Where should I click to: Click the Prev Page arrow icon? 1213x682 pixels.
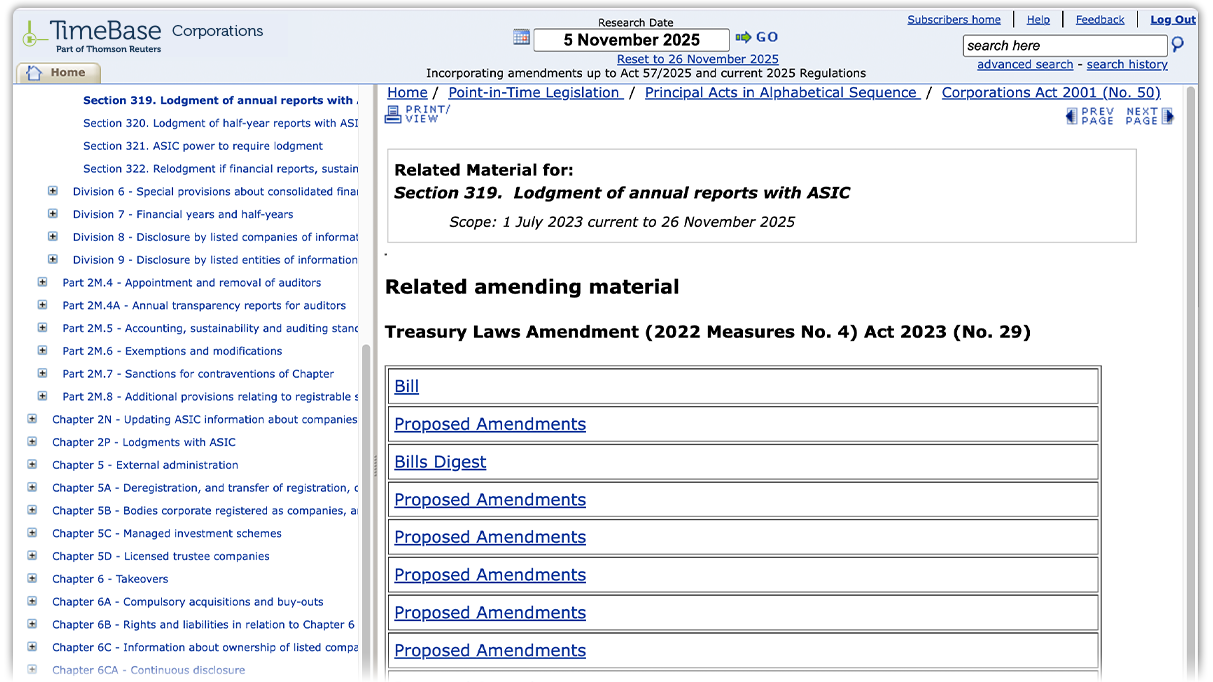coord(1073,115)
